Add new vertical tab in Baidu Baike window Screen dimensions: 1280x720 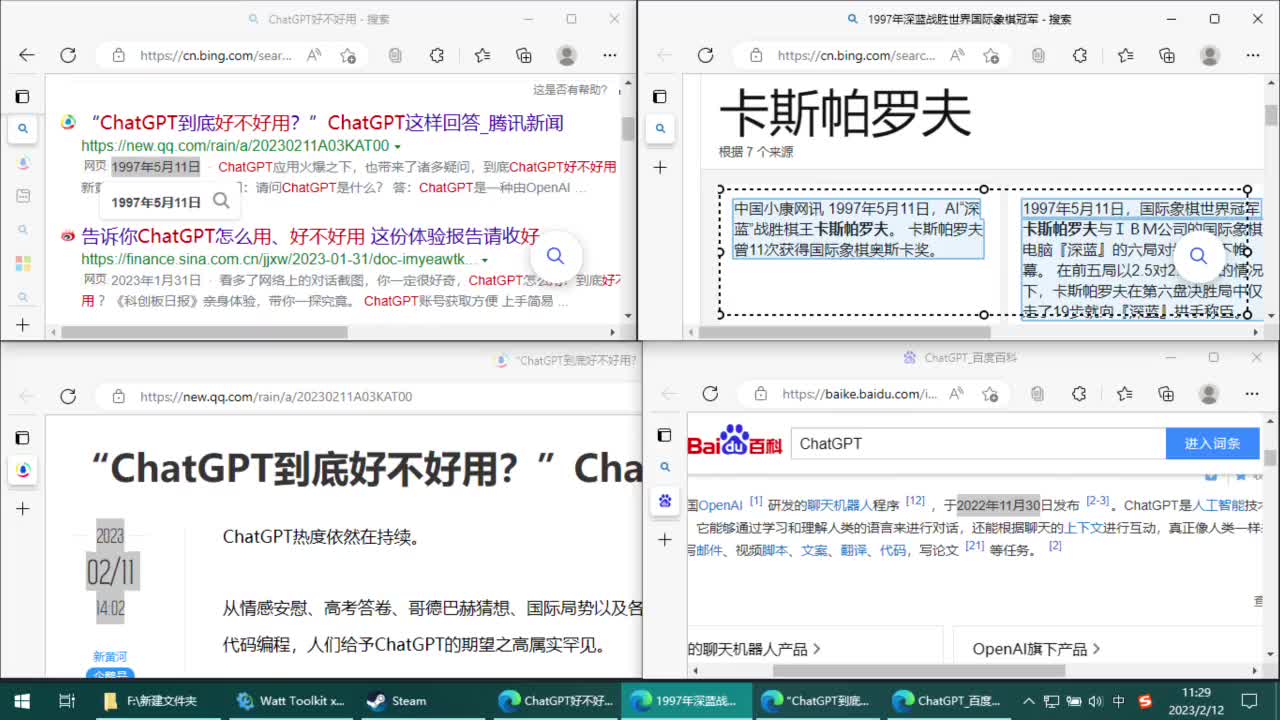pos(665,539)
